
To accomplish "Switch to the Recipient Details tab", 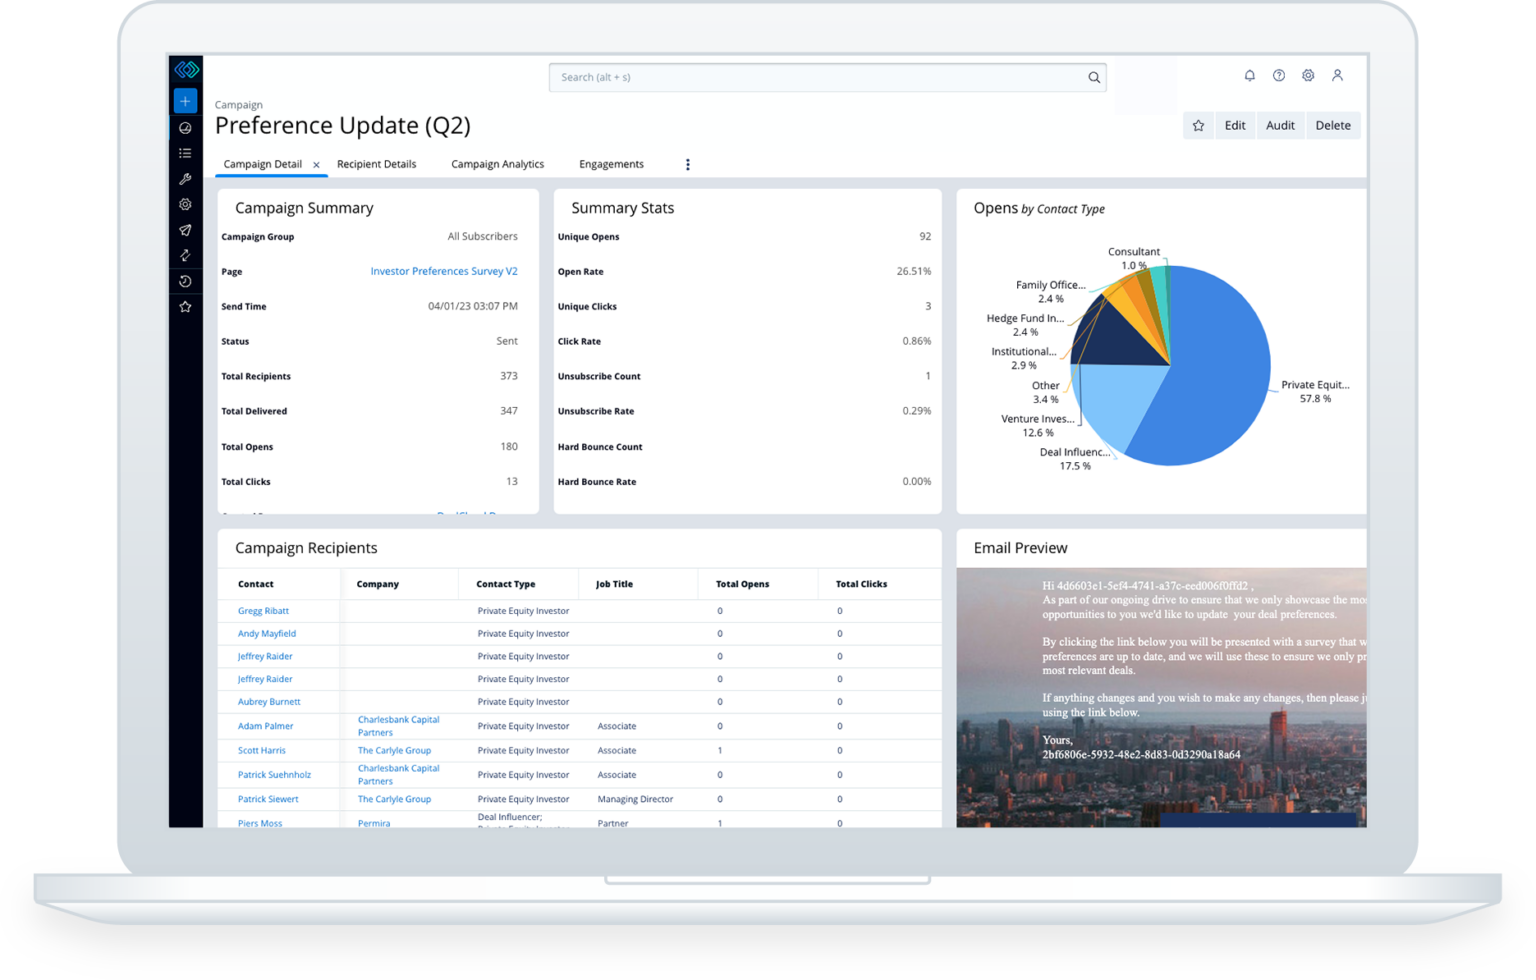I will tap(377, 163).
